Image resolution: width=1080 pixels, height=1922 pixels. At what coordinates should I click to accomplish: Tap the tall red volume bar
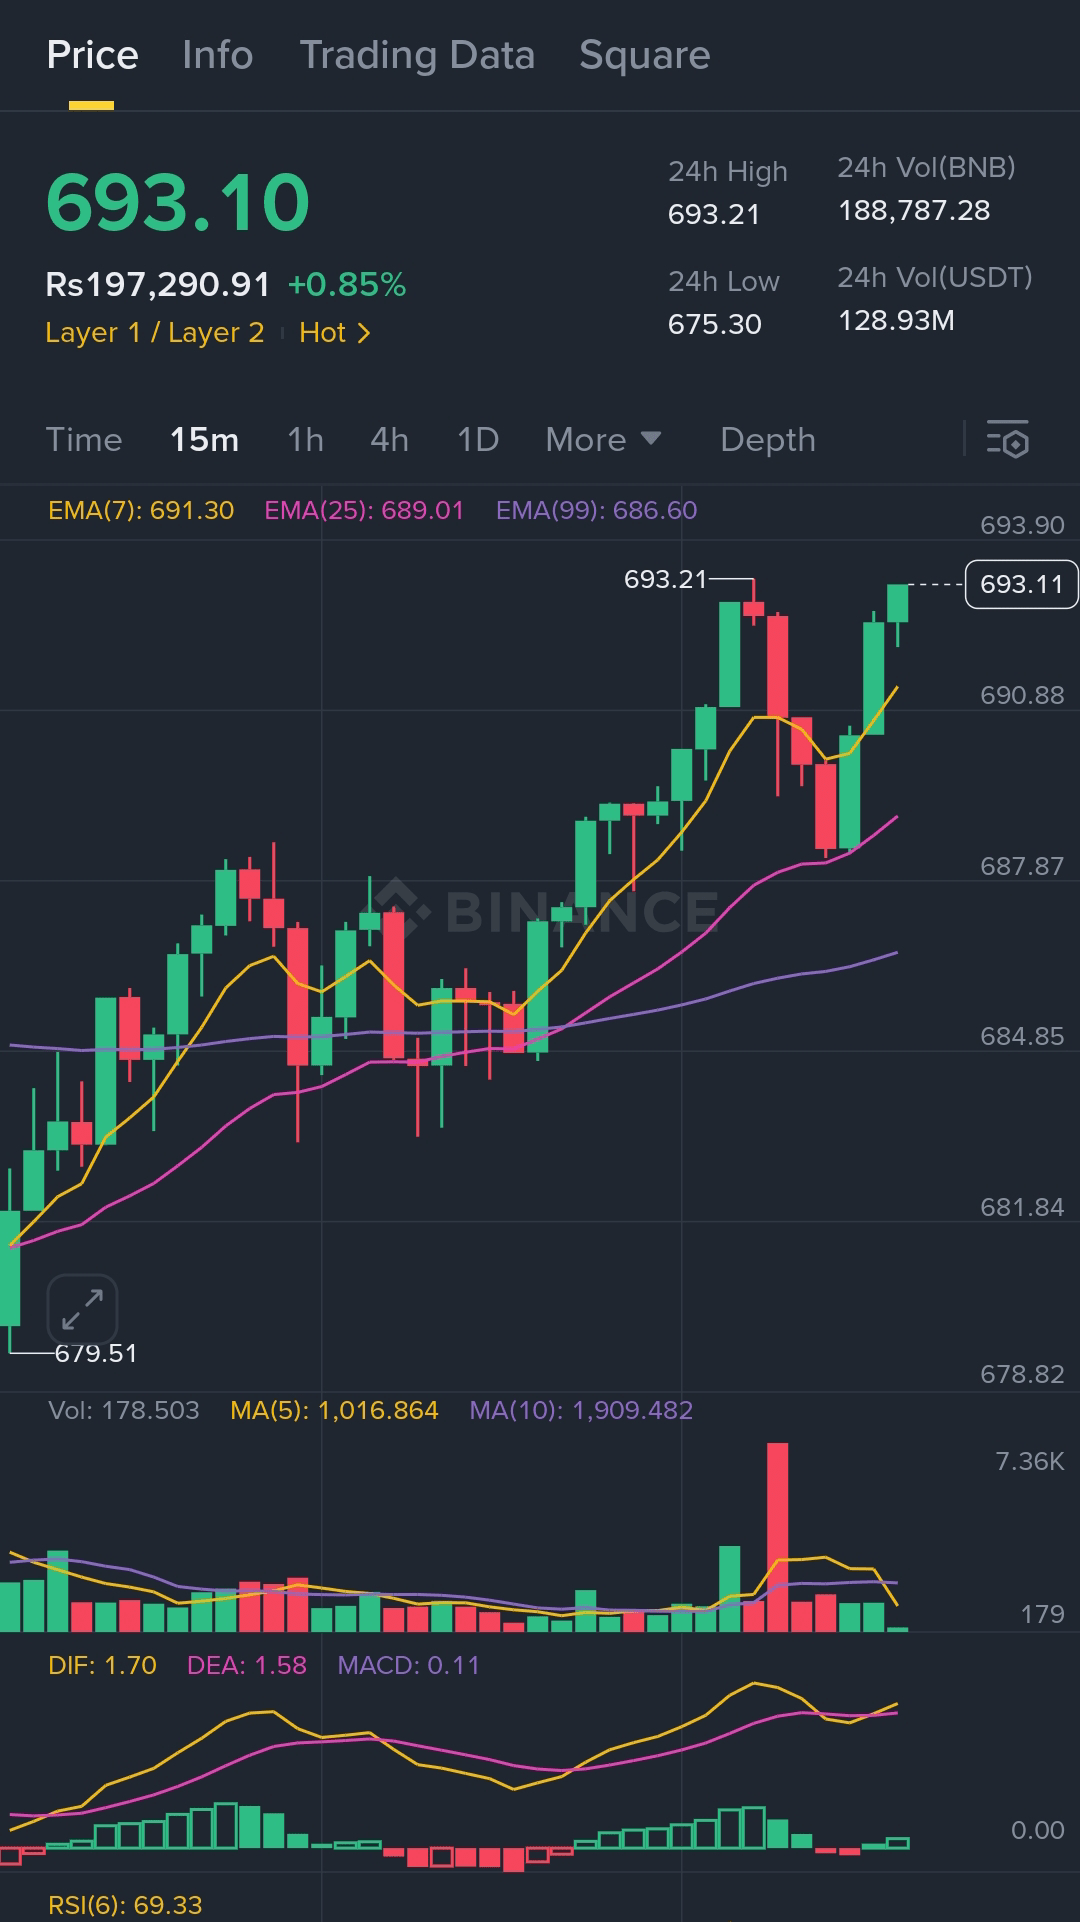[x=778, y=1537]
